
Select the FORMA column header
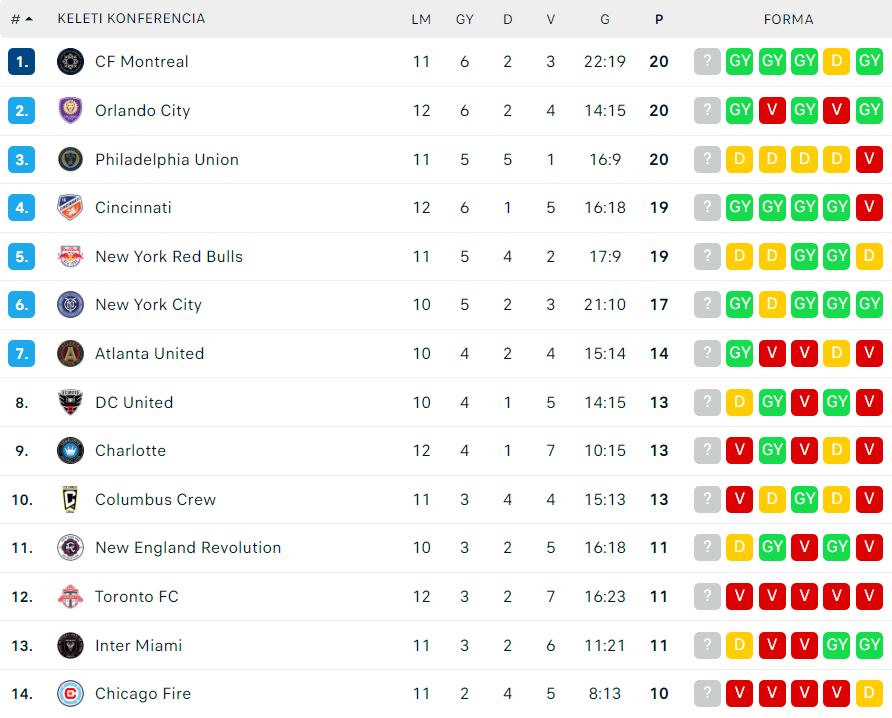(788, 19)
